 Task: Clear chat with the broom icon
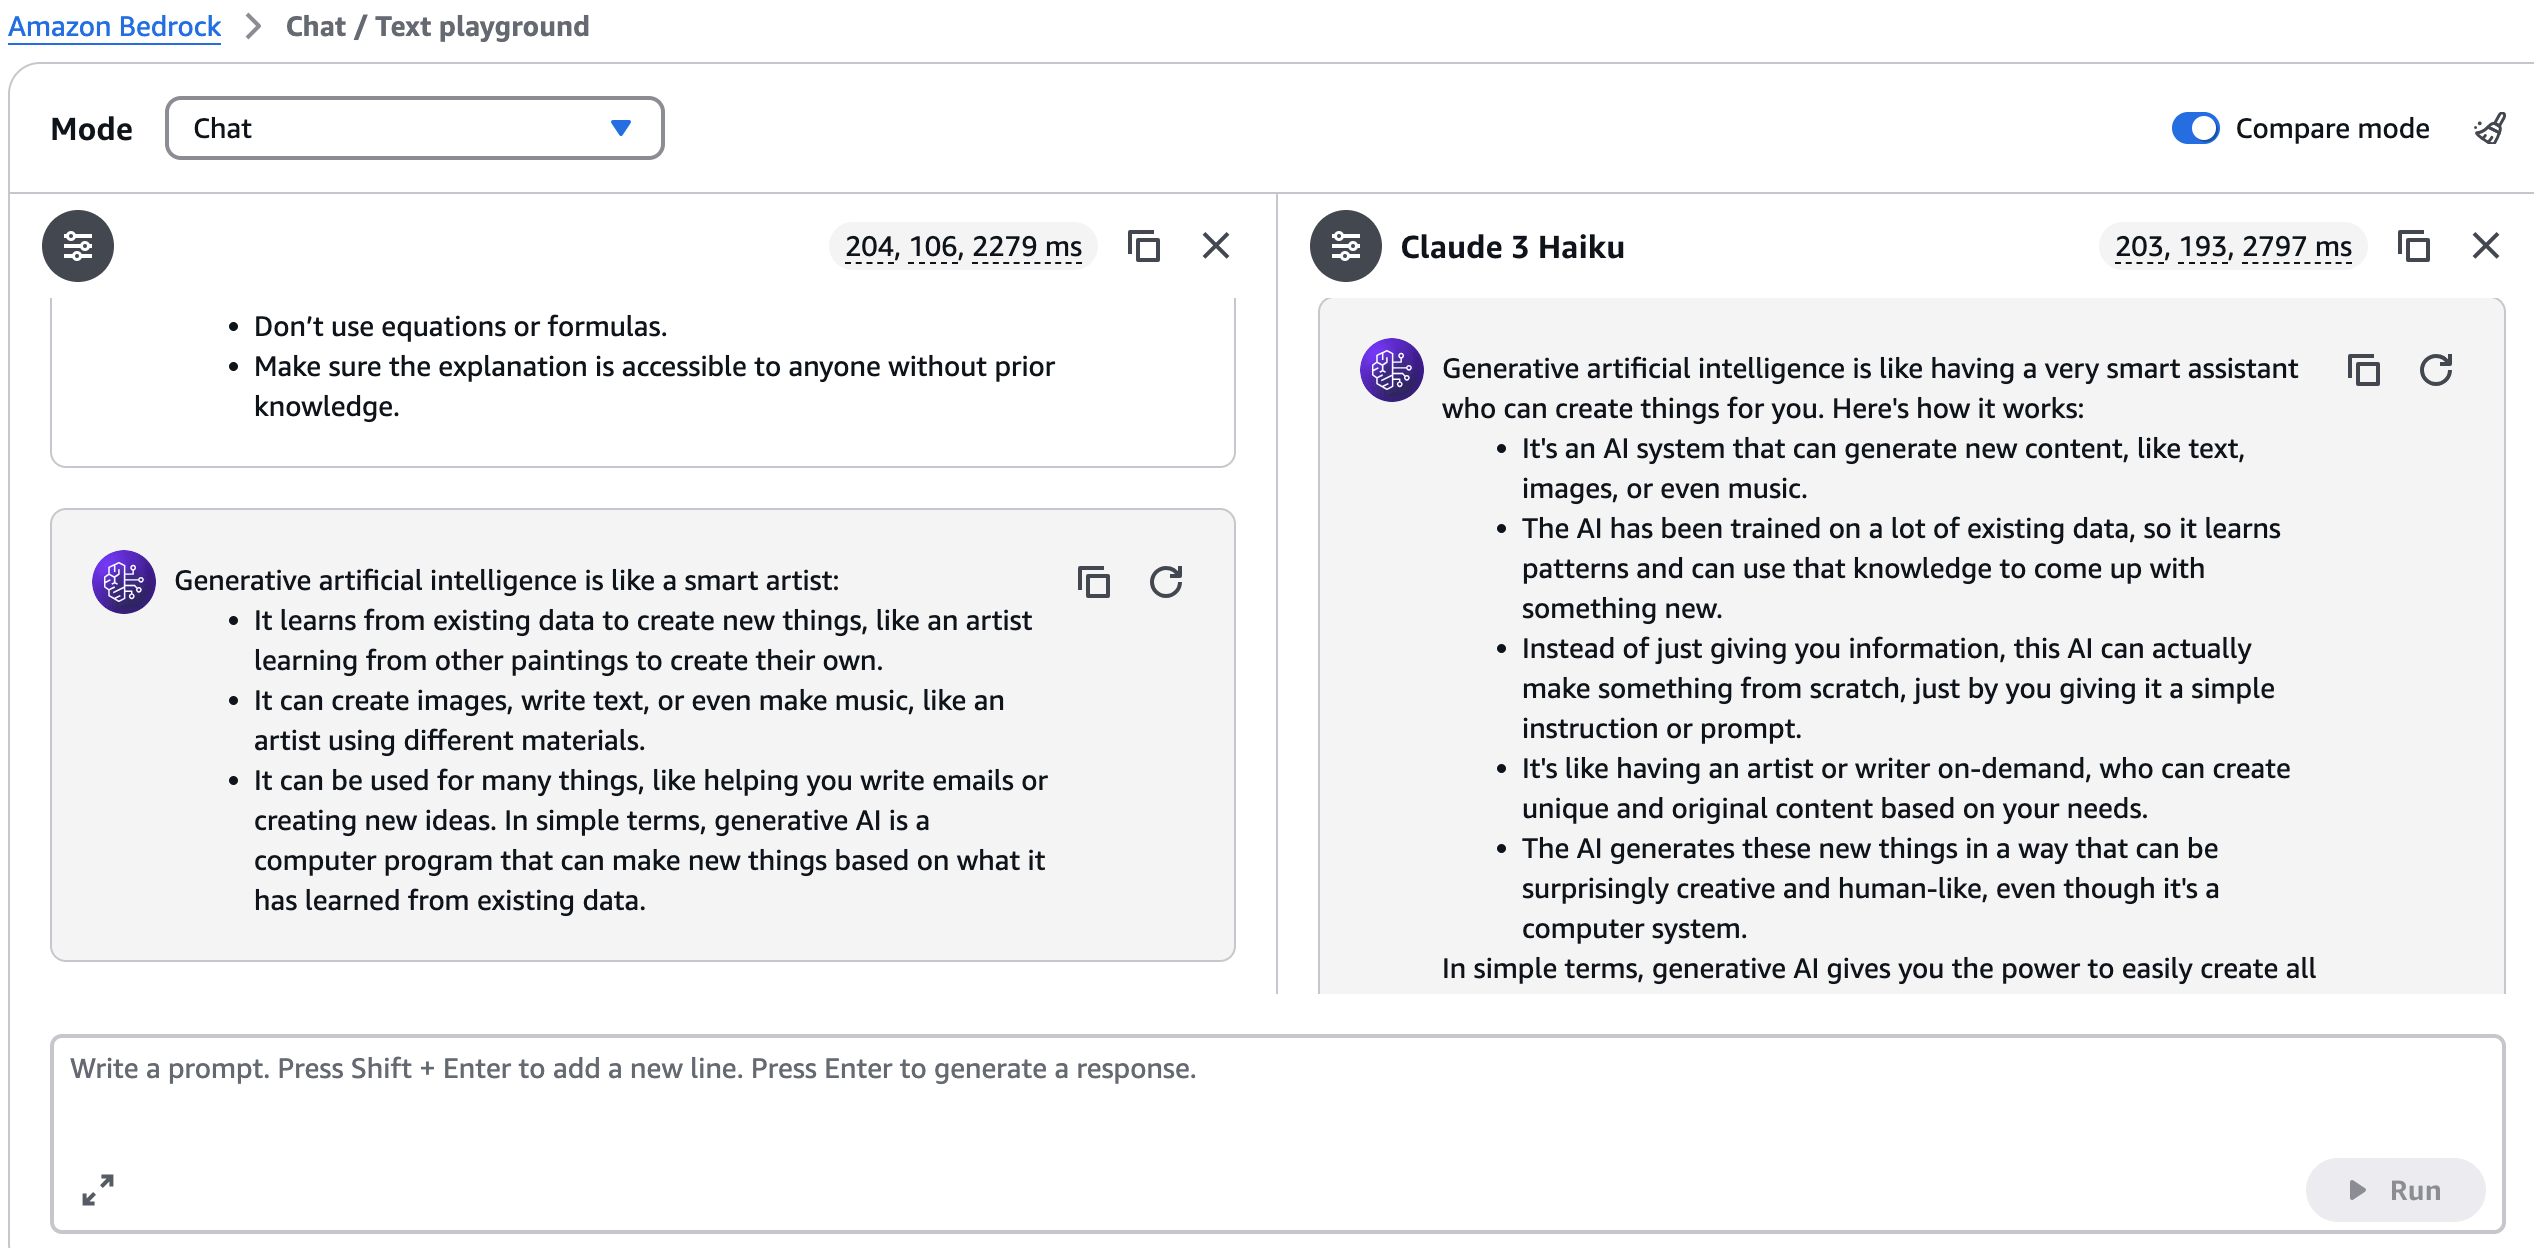pos(2490,129)
